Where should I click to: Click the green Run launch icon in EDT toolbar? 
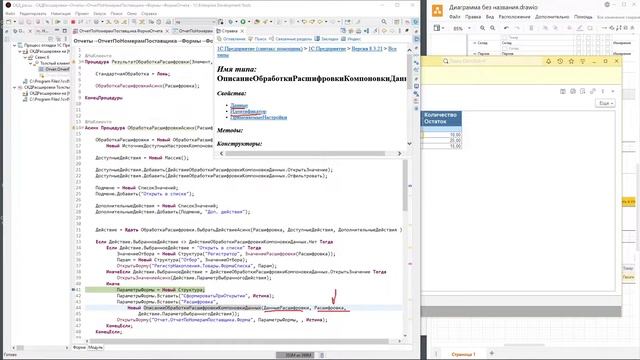click(243, 22)
